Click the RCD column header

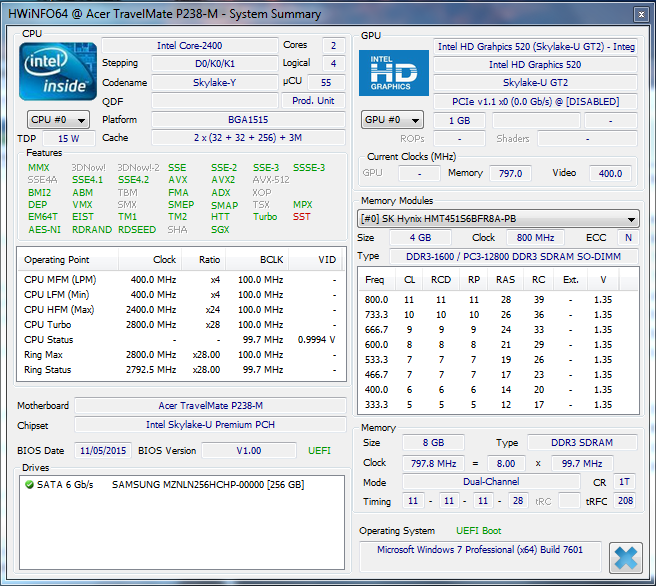coord(441,280)
